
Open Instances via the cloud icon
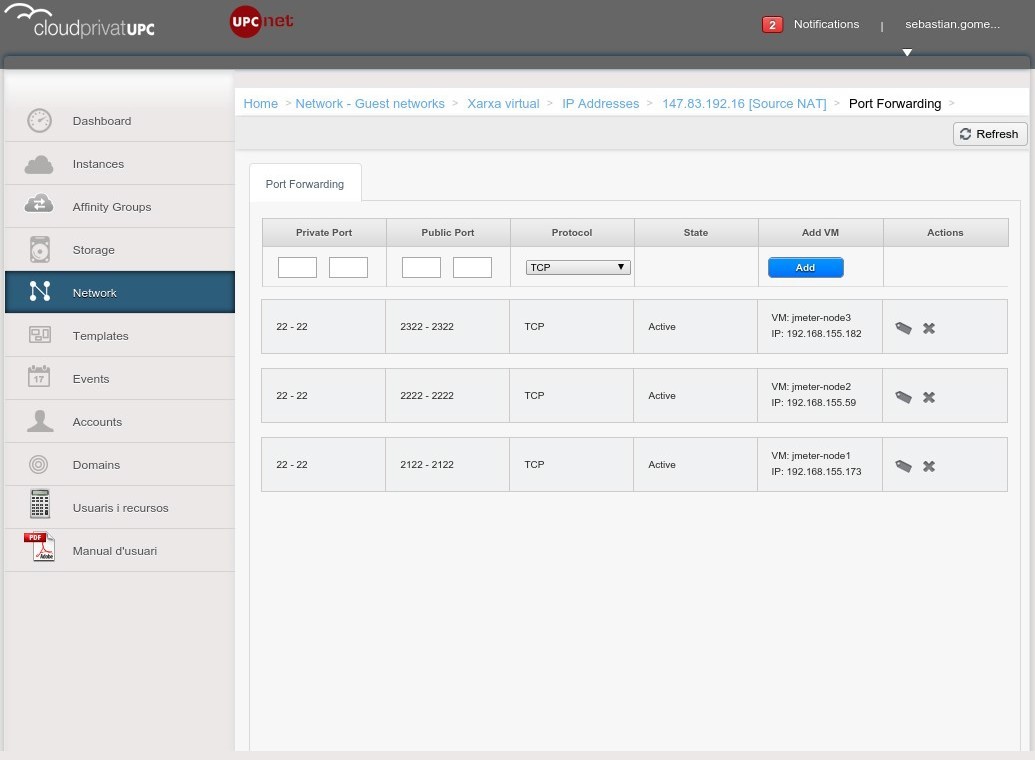point(39,164)
